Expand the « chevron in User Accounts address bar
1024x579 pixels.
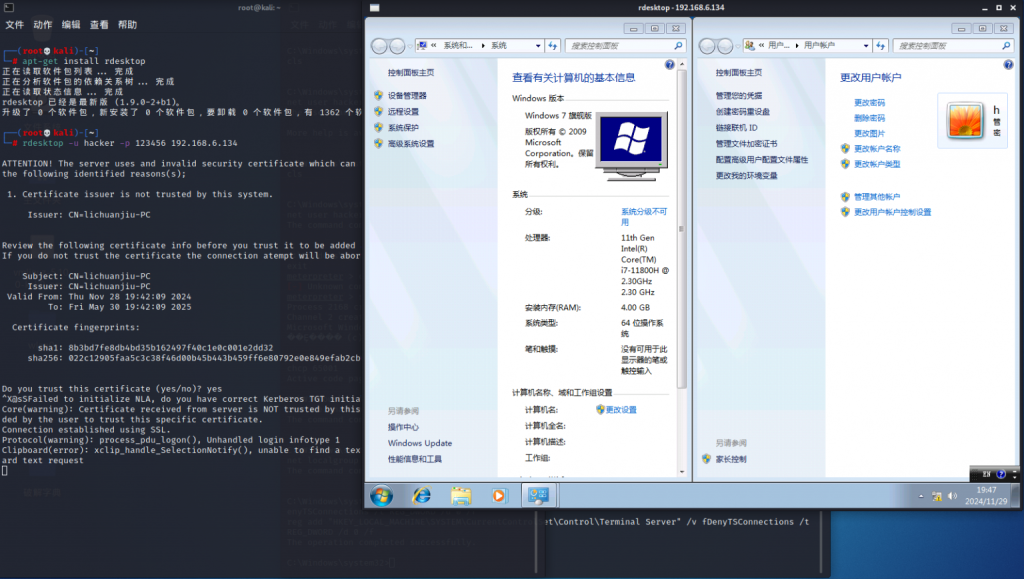pyautogui.click(x=761, y=45)
